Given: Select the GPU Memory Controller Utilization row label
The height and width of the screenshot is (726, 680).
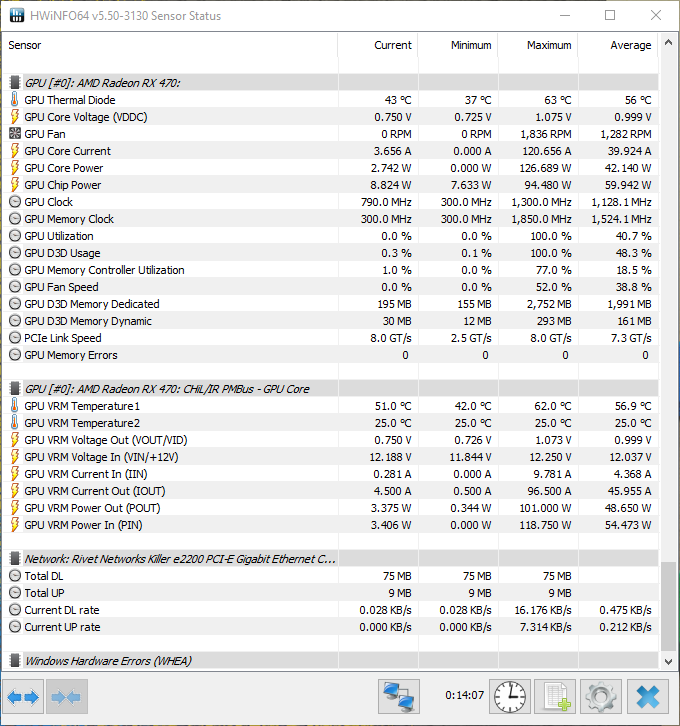Looking at the screenshot, I should tap(104, 270).
